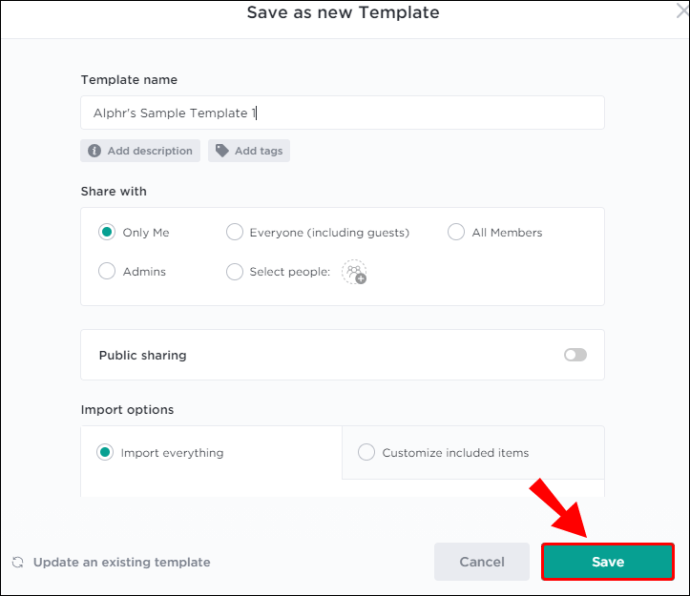The width and height of the screenshot is (690, 596).
Task: Click the tag icon beside Add tags
Action: coord(222,151)
